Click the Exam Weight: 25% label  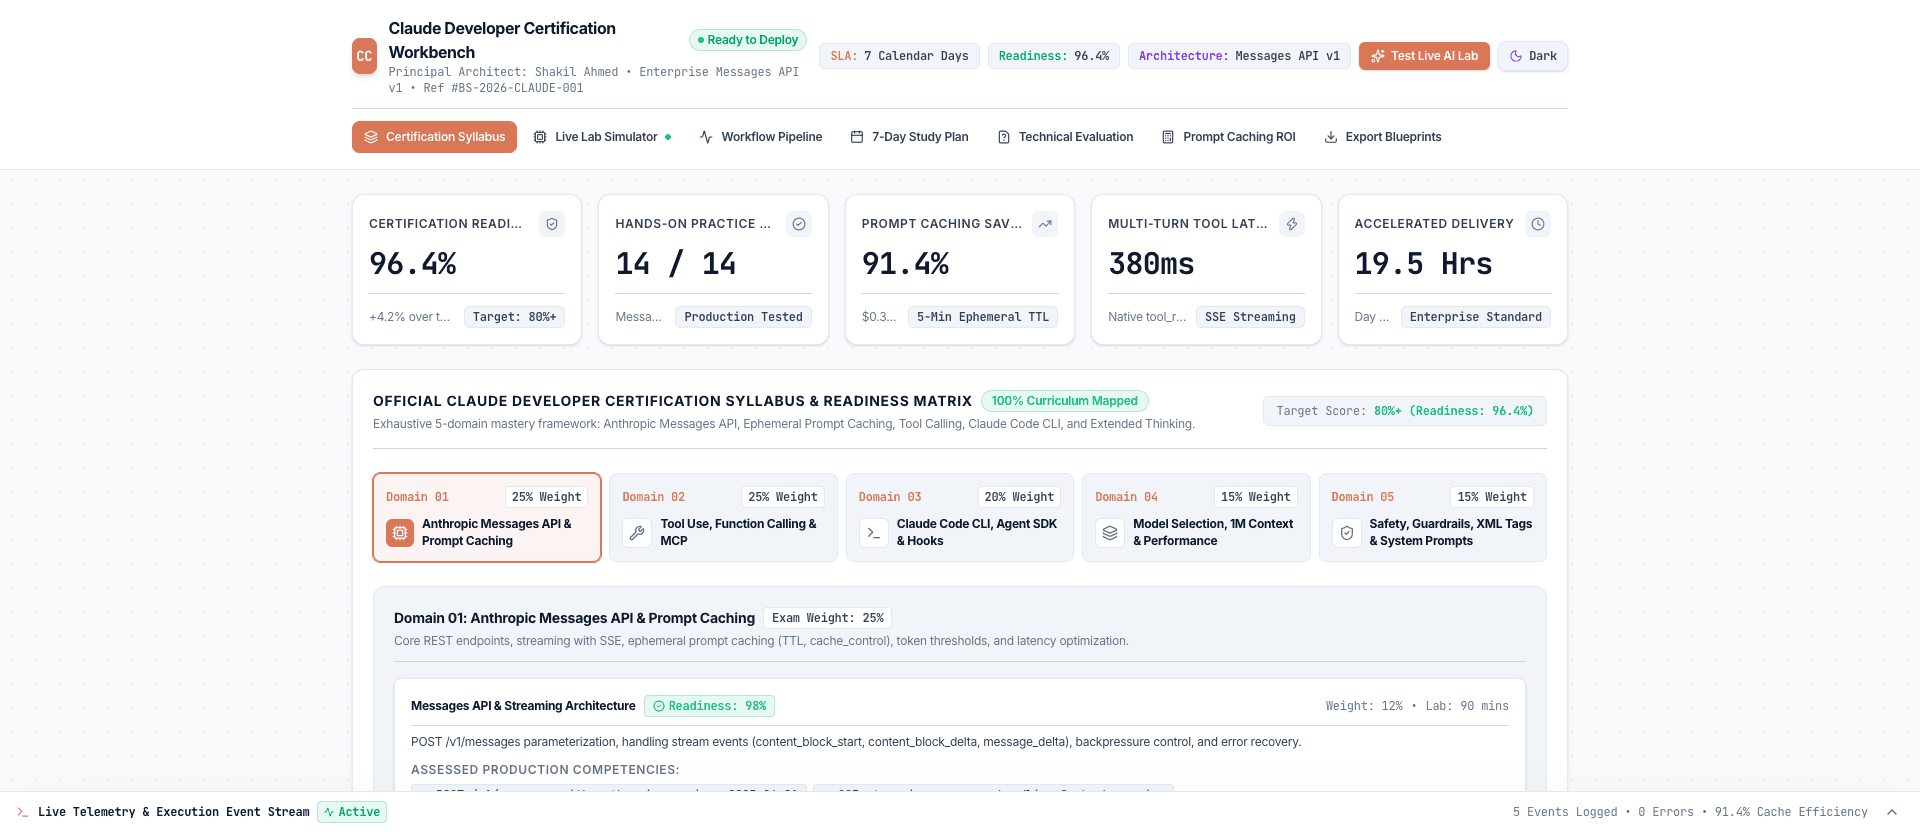tap(828, 618)
